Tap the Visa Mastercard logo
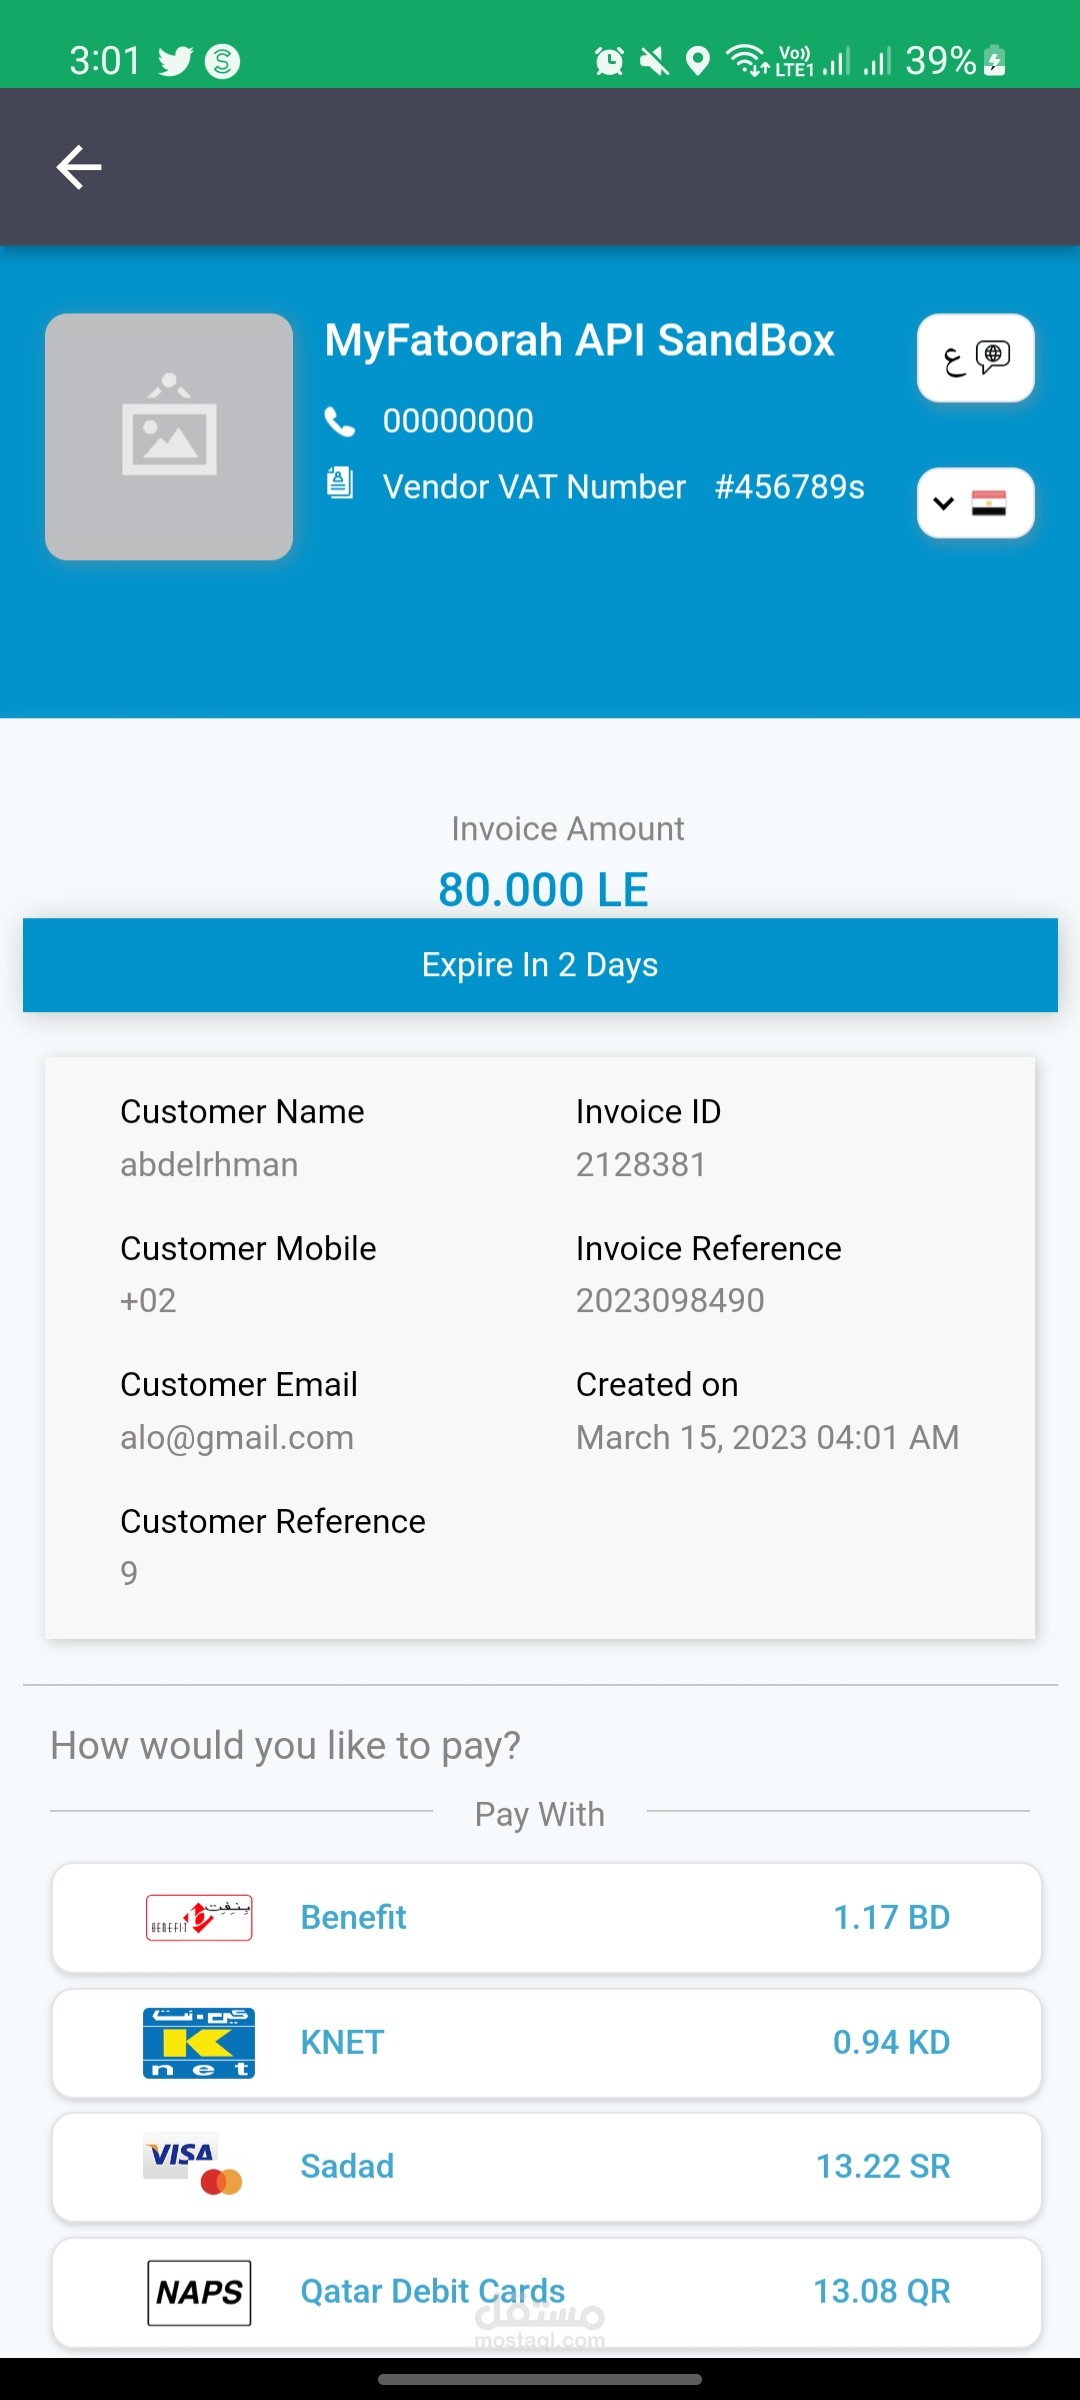The image size is (1080, 2400). tap(194, 2166)
